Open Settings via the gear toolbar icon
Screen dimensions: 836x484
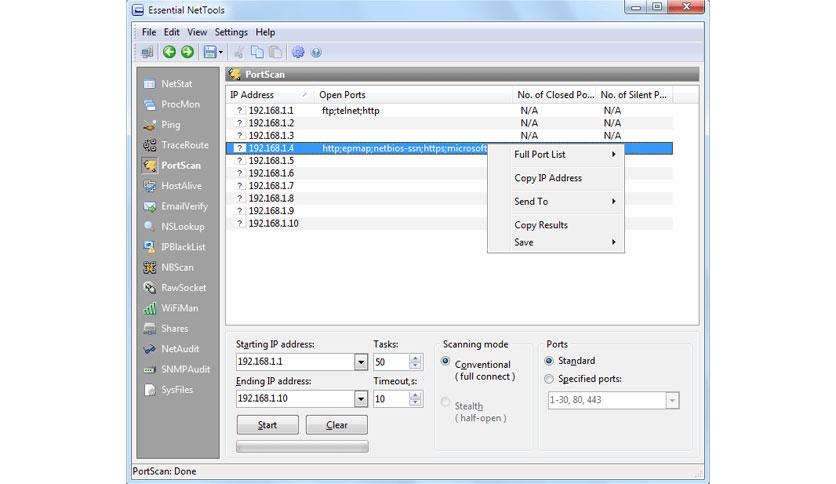coord(298,52)
